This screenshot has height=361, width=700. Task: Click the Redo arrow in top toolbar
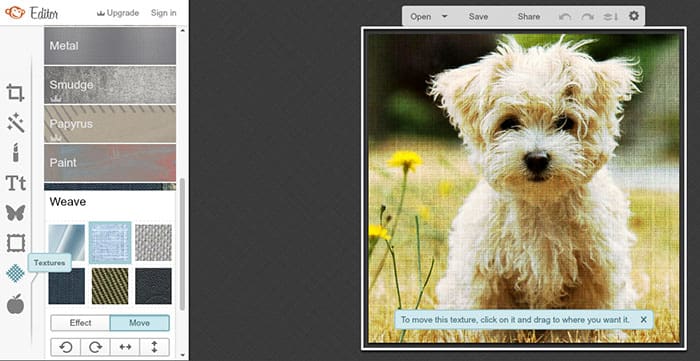[x=587, y=17]
